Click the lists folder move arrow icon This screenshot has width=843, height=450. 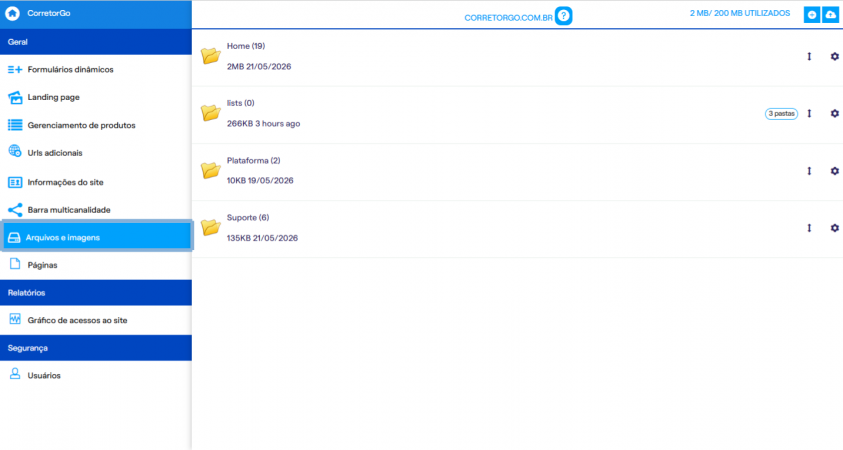point(809,113)
